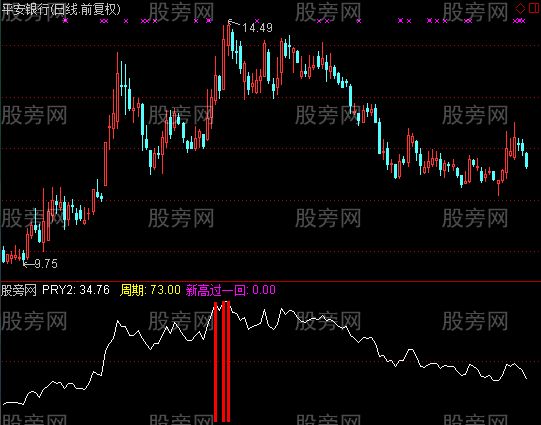Screen dimensions: 541x425
Task: Click the left red signal bar in indicator
Action: click(x=216, y=362)
